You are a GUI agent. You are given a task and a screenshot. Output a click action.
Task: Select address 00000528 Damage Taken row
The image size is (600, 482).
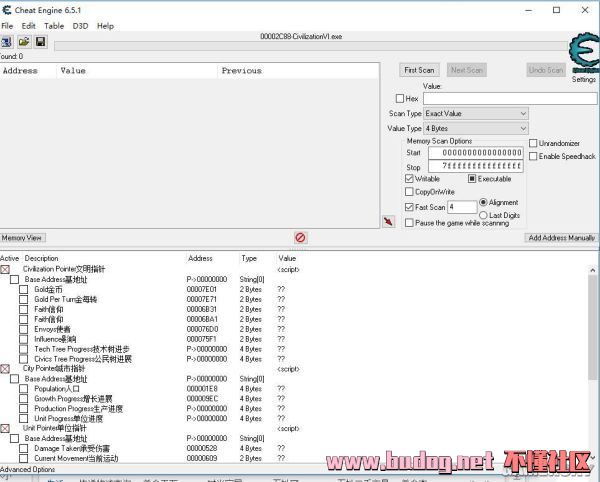click(x=202, y=448)
